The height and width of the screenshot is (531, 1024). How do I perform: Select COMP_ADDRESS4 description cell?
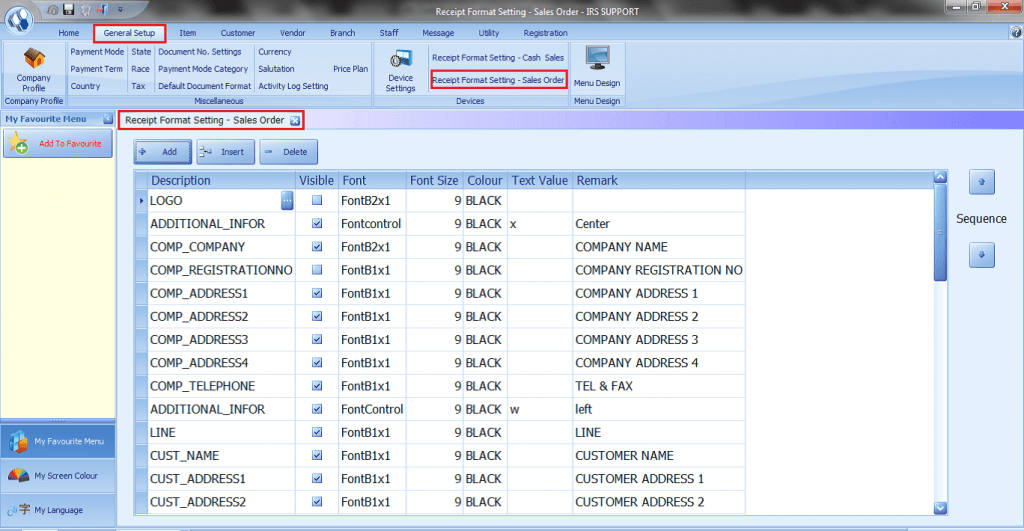click(221, 363)
